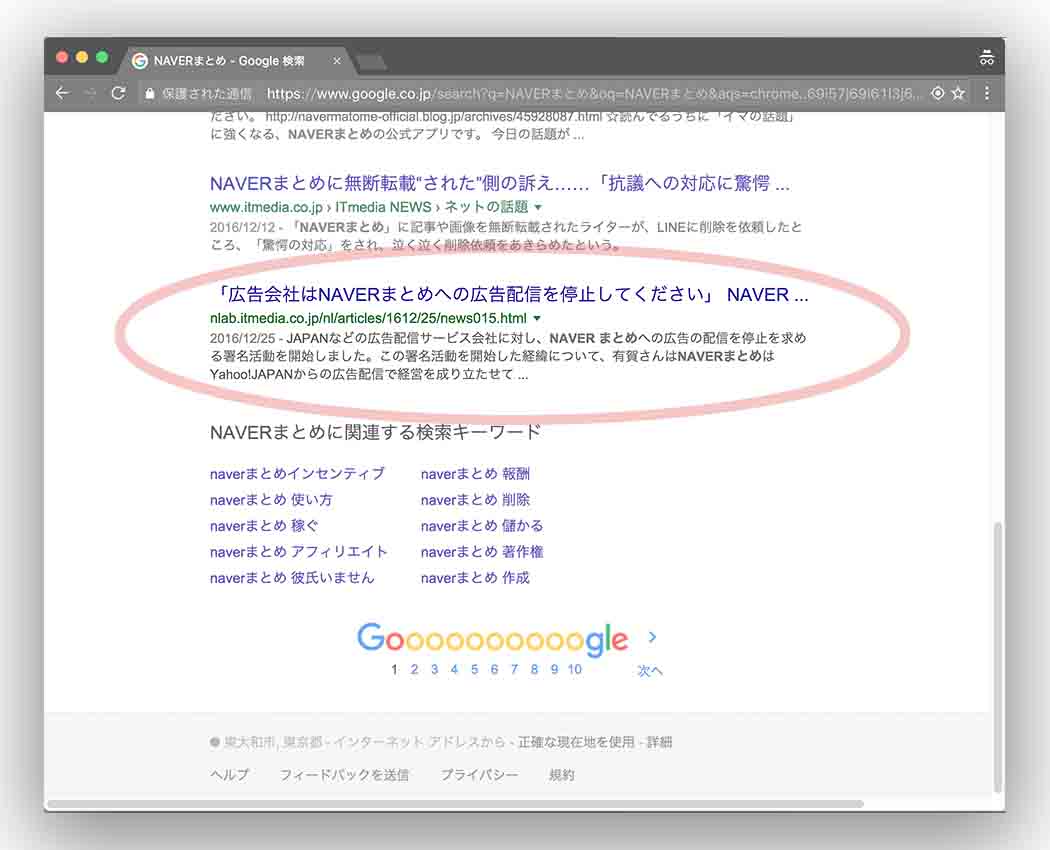Open the Chrome three-dot menu
This screenshot has height=850, width=1050.
pyautogui.click(x=986, y=93)
